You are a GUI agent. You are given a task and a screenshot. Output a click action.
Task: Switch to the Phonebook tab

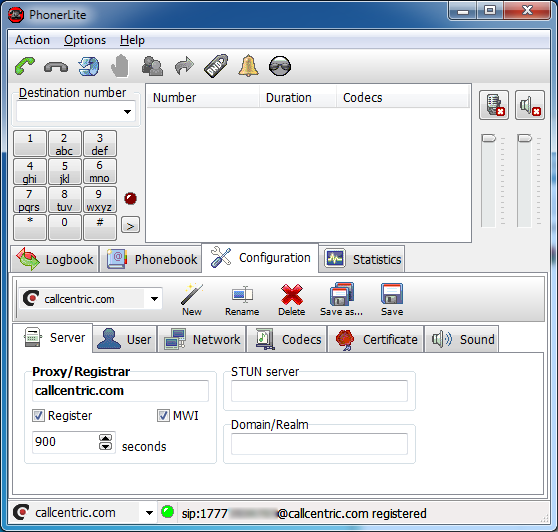click(151, 259)
